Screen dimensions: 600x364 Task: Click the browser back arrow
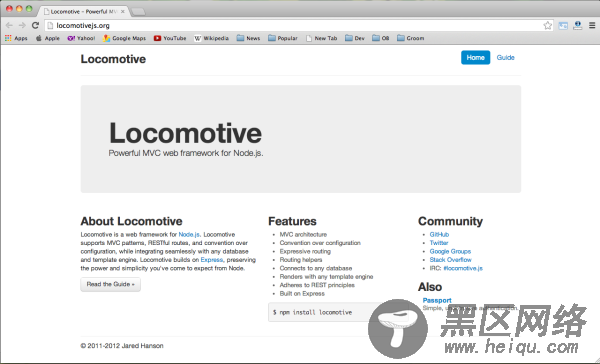coord(9,25)
